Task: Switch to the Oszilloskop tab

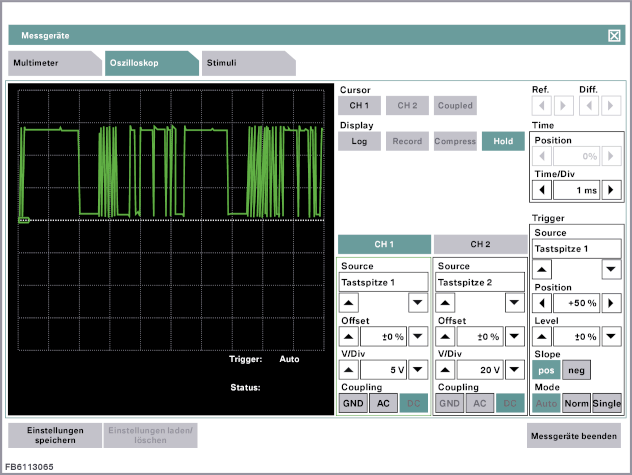Action: pyautogui.click(x=152, y=63)
